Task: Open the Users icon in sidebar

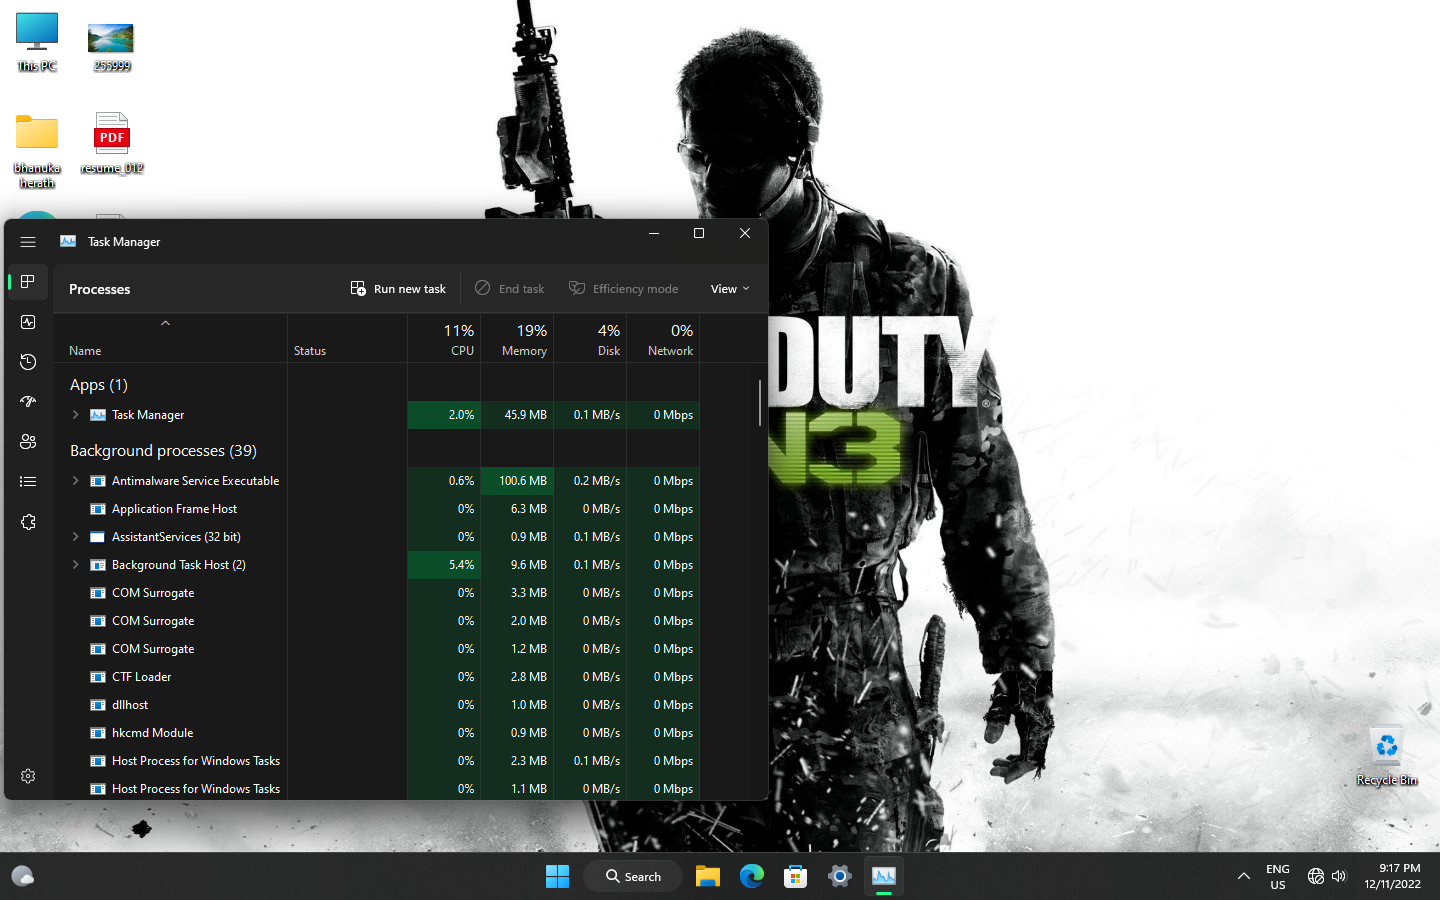Action: [x=28, y=442]
